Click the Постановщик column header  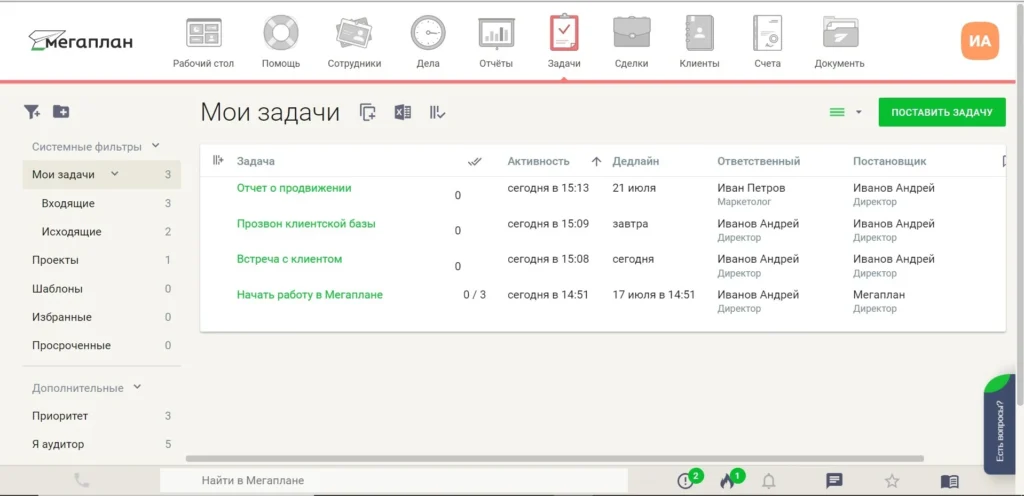[889, 161]
